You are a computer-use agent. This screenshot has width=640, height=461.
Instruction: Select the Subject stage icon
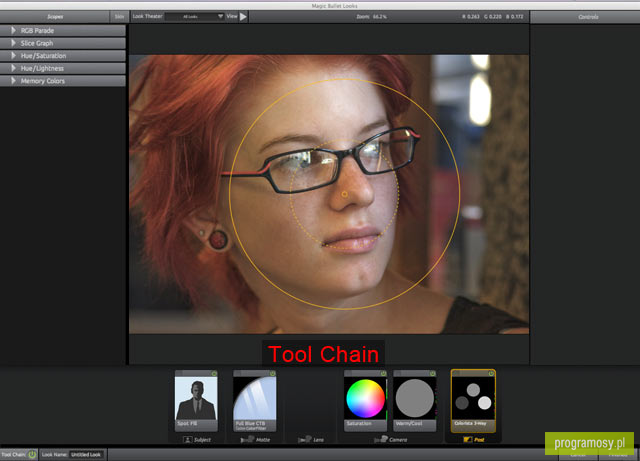coord(187,440)
